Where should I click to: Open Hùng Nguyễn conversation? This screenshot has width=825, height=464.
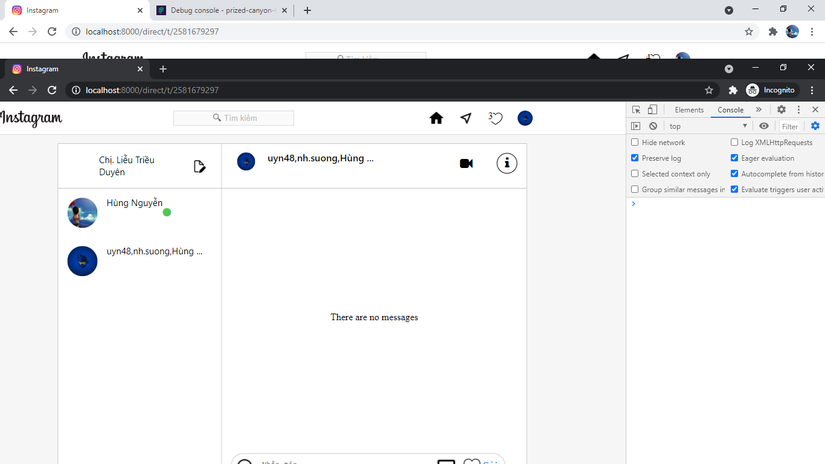tap(139, 213)
